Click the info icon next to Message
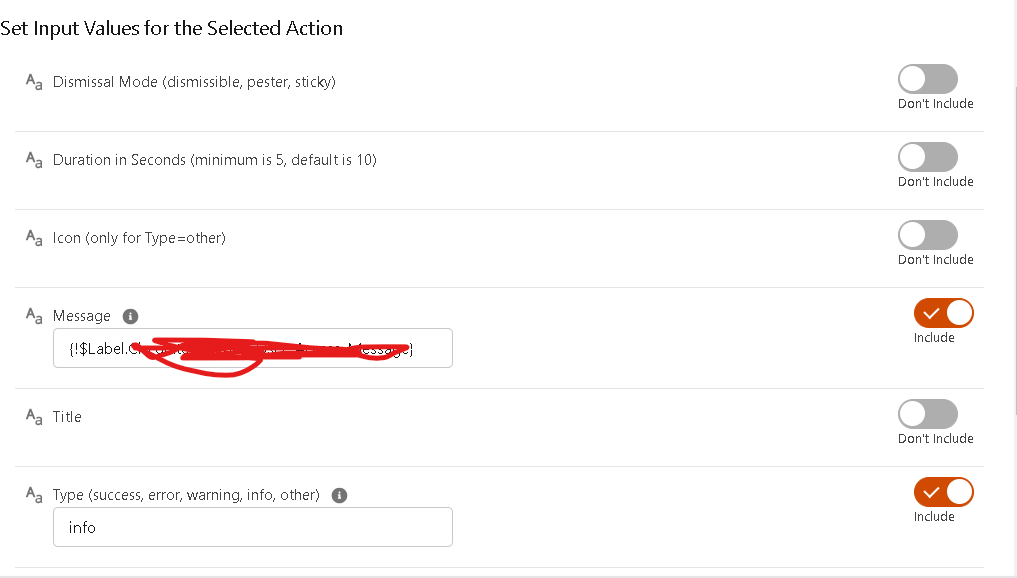 130,317
